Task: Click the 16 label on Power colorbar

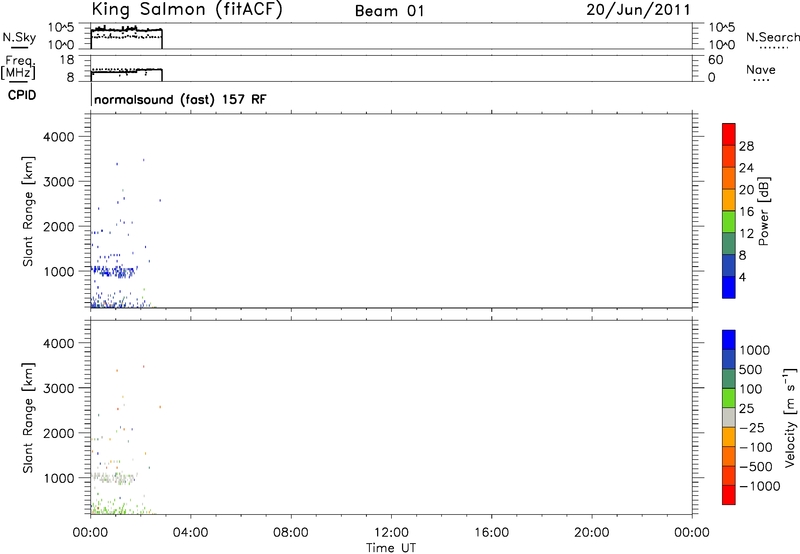Action: pos(746,212)
